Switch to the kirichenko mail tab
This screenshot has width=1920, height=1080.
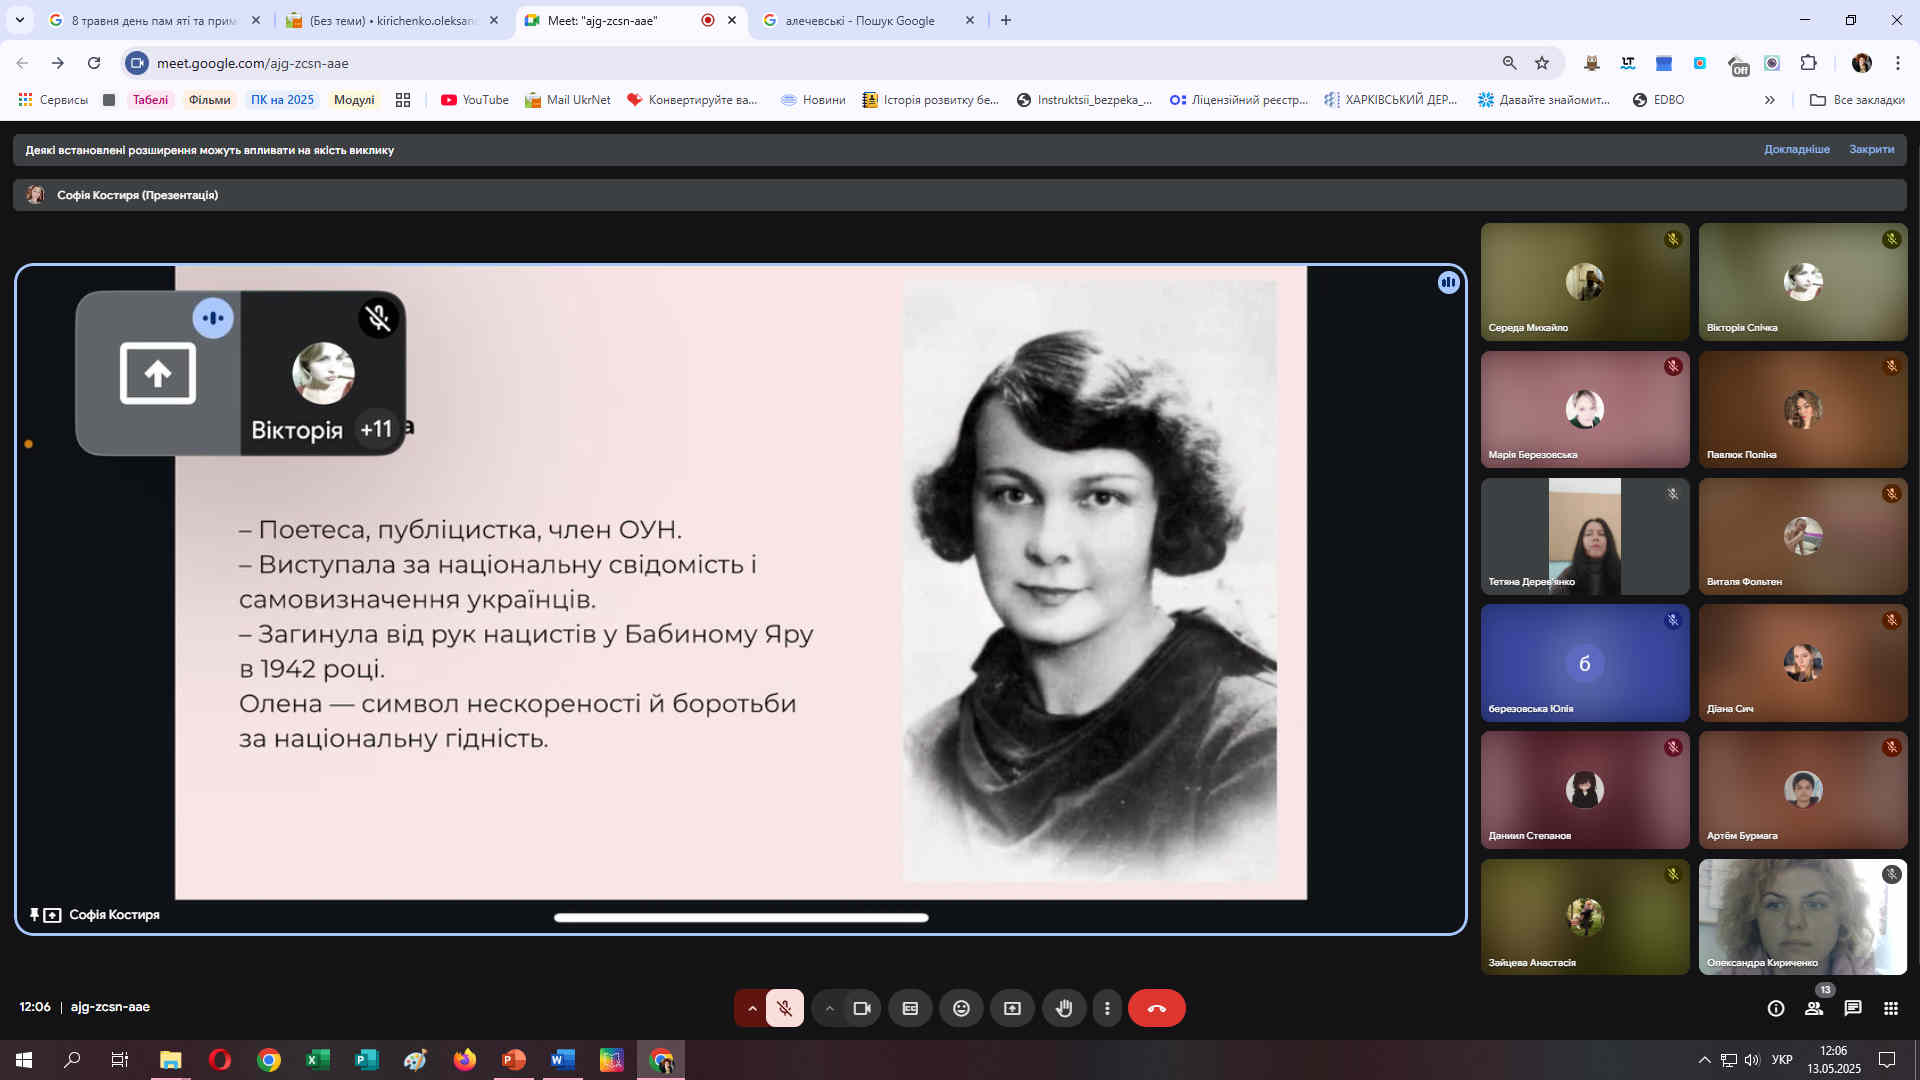point(390,20)
